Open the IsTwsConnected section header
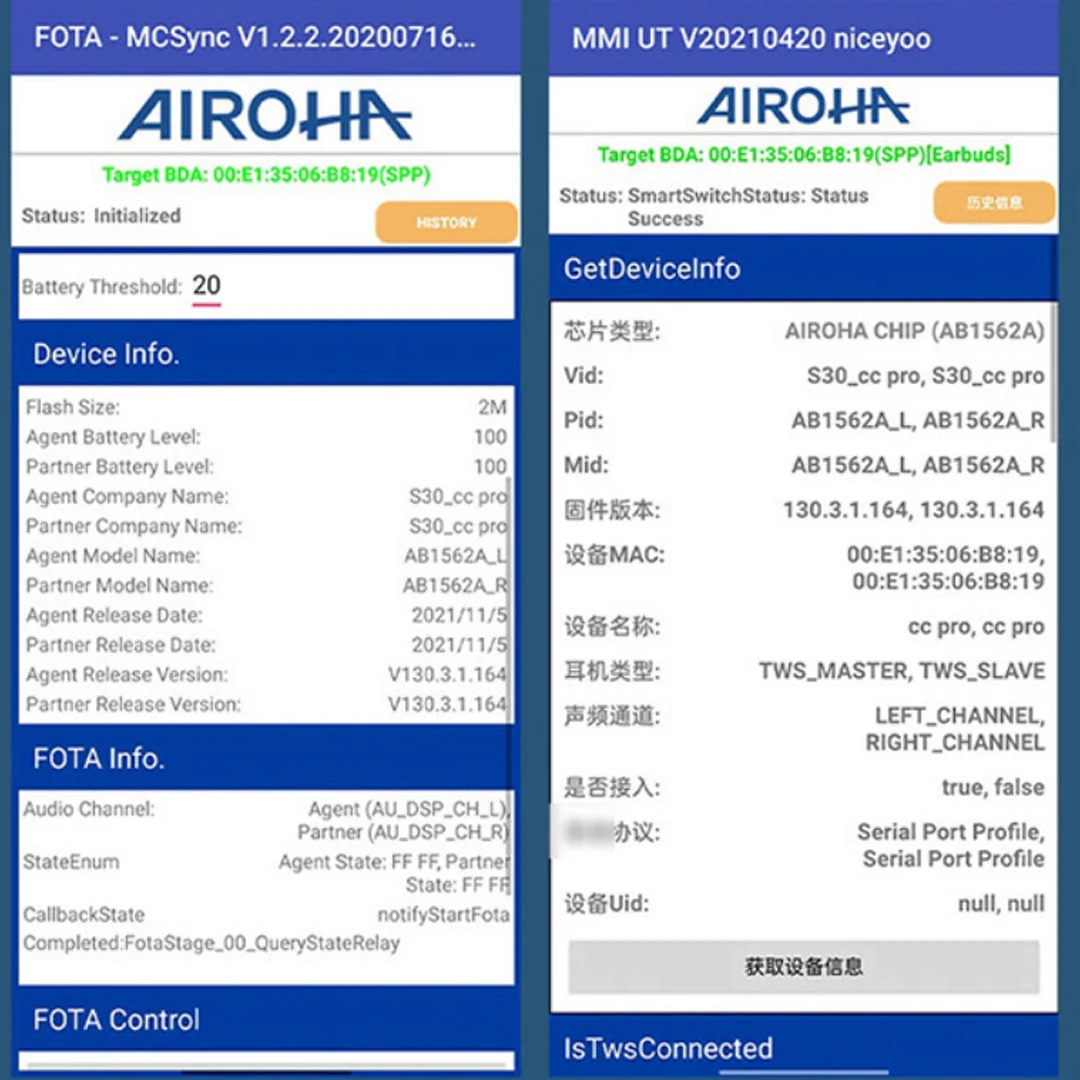The image size is (1080, 1080). [x=803, y=1048]
